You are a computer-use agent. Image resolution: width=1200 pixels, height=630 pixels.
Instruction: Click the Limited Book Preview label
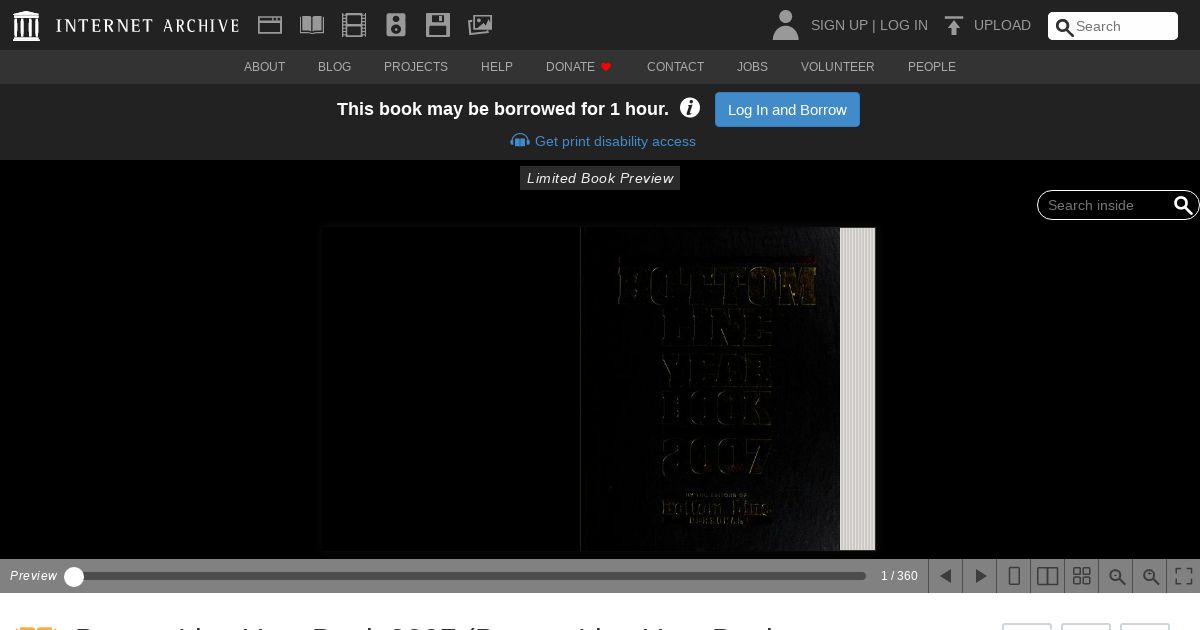tap(600, 178)
